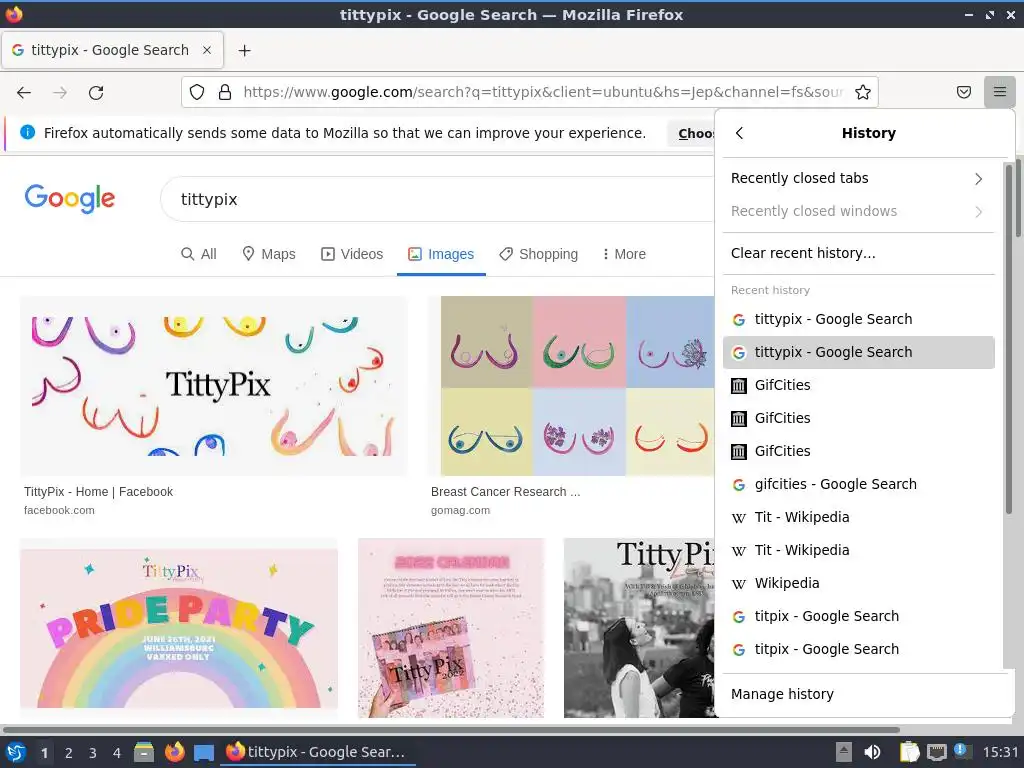Open the Wikipedia history entry
This screenshot has width=1024, height=768.
[x=858, y=583]
